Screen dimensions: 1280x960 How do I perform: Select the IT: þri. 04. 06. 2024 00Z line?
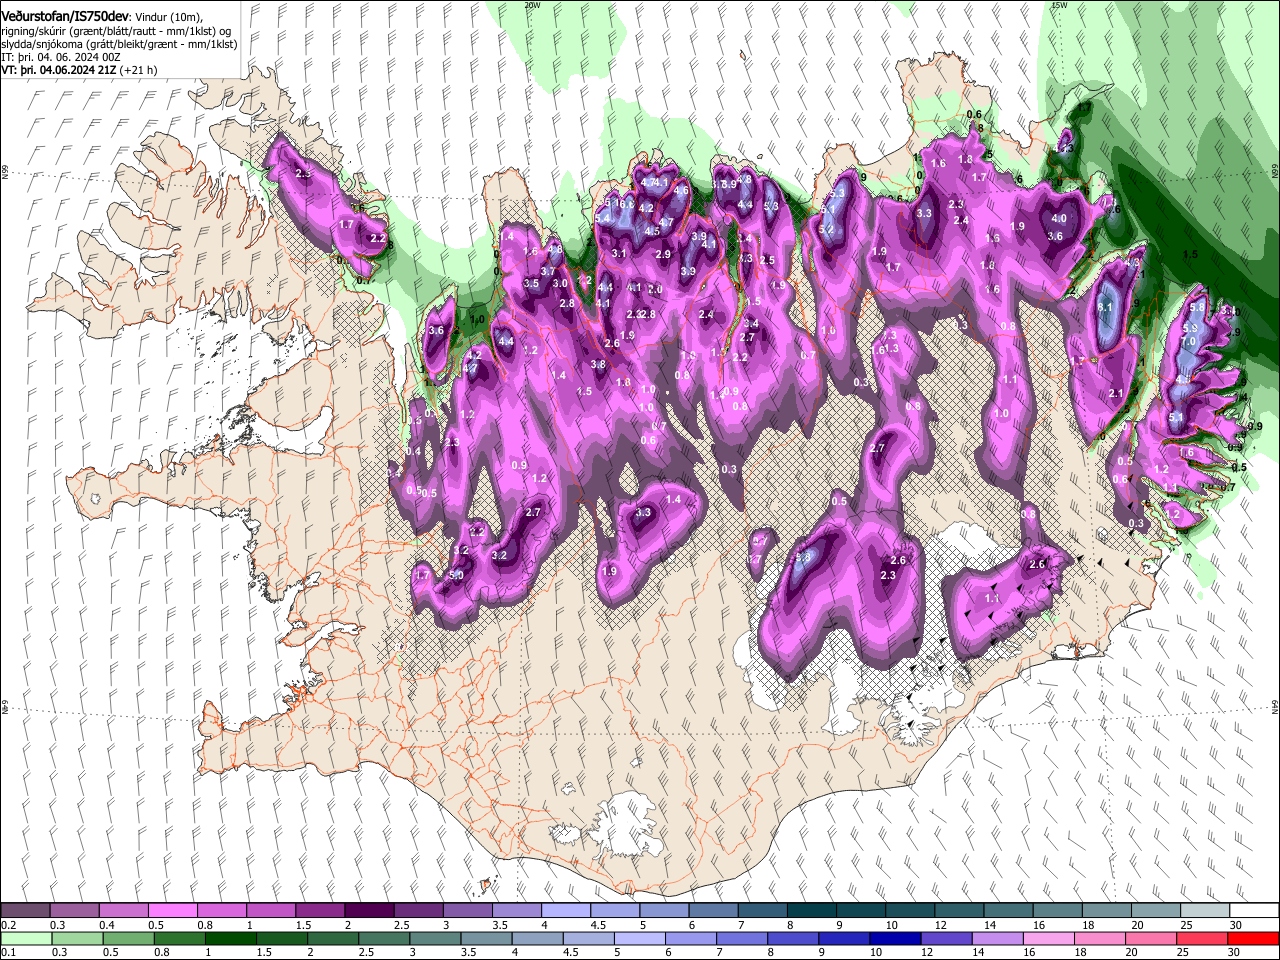click(x=60, y=57)
